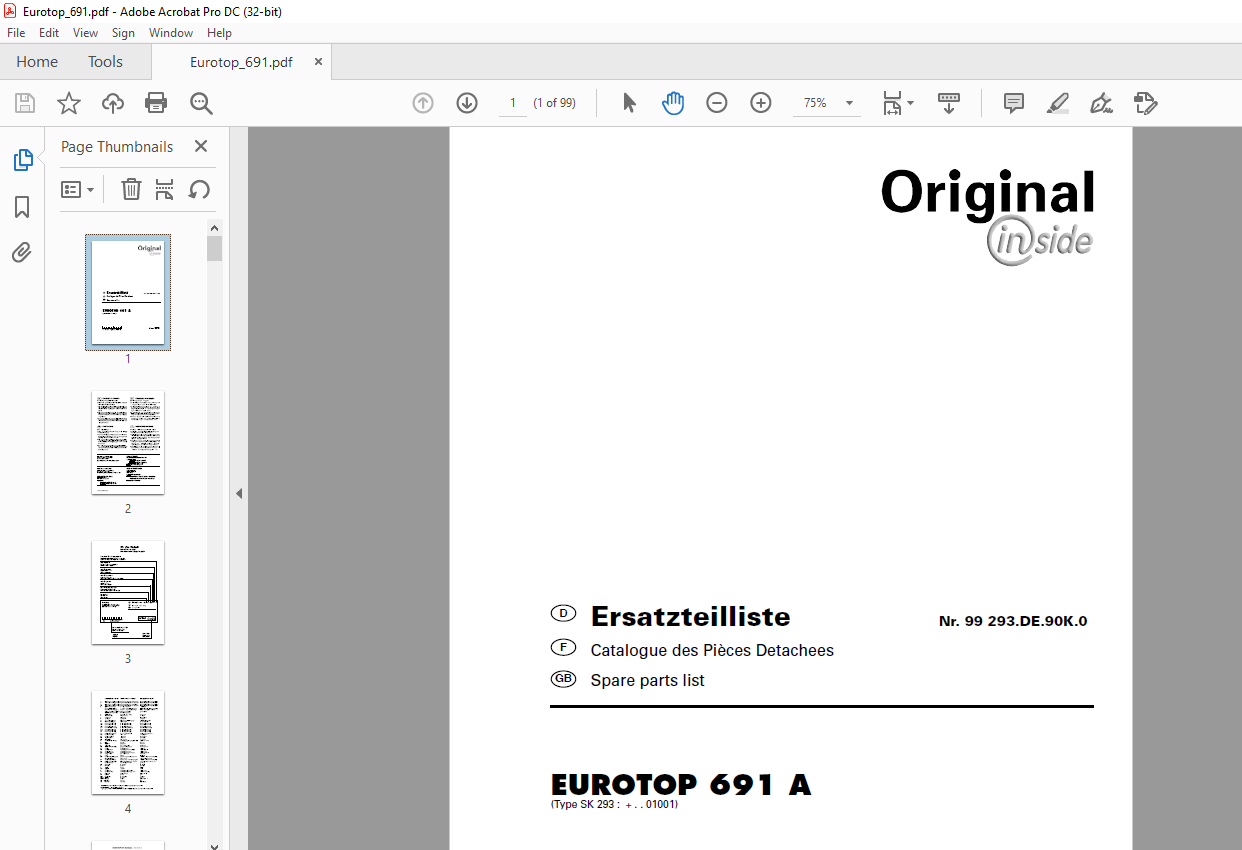Viewport: 1242px width, 850px height.
Task: Open the Attachments paperclip icon
Action: click(x=22, y=252)
